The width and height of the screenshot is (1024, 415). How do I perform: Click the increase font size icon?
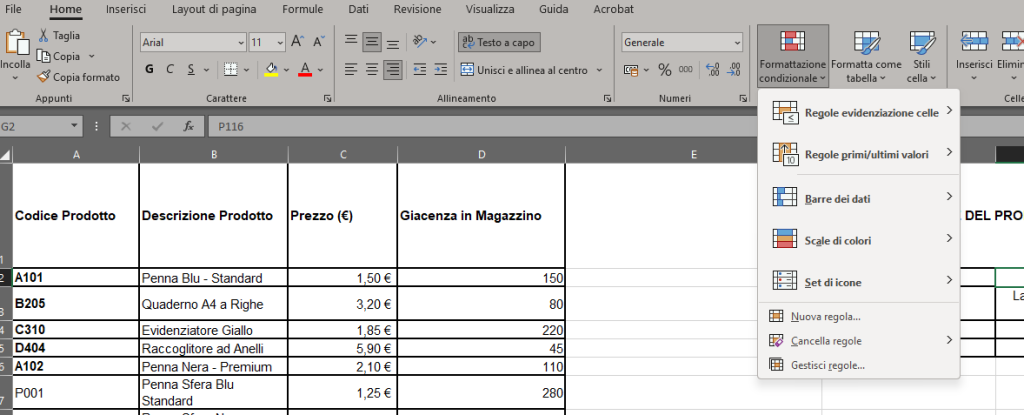(x=297, y=42)
